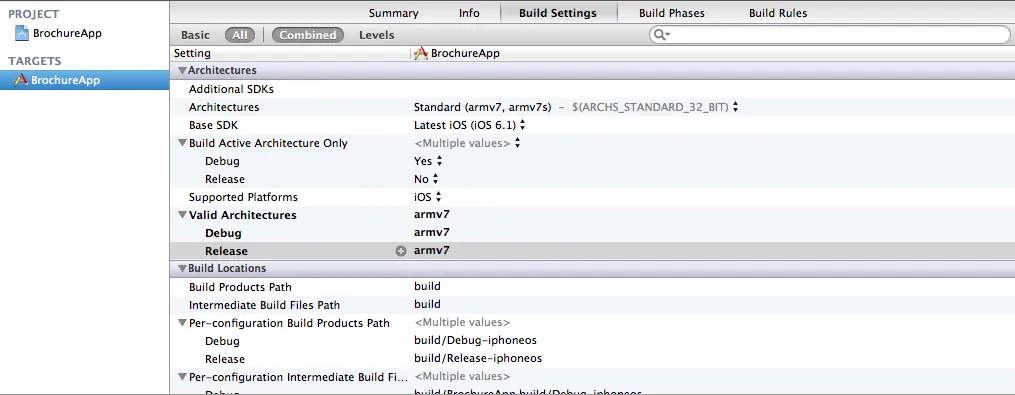This screenshot has width=1015, height=395.
Task: Click the Valid Architectures armv7 value
Action: [432, 215]
